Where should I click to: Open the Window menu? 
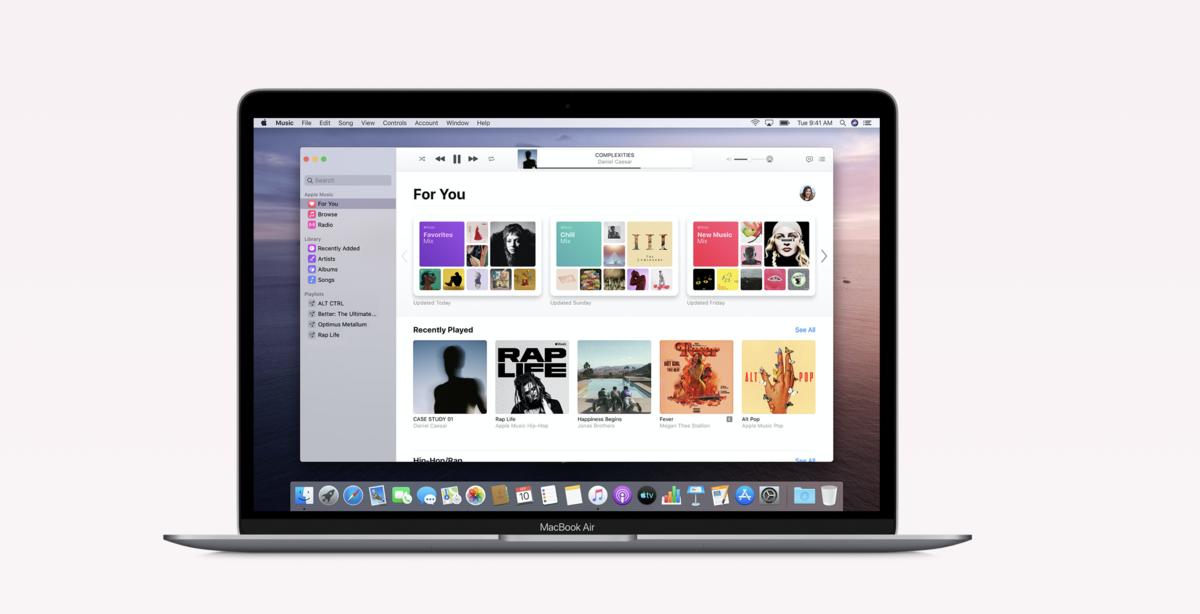458,123
